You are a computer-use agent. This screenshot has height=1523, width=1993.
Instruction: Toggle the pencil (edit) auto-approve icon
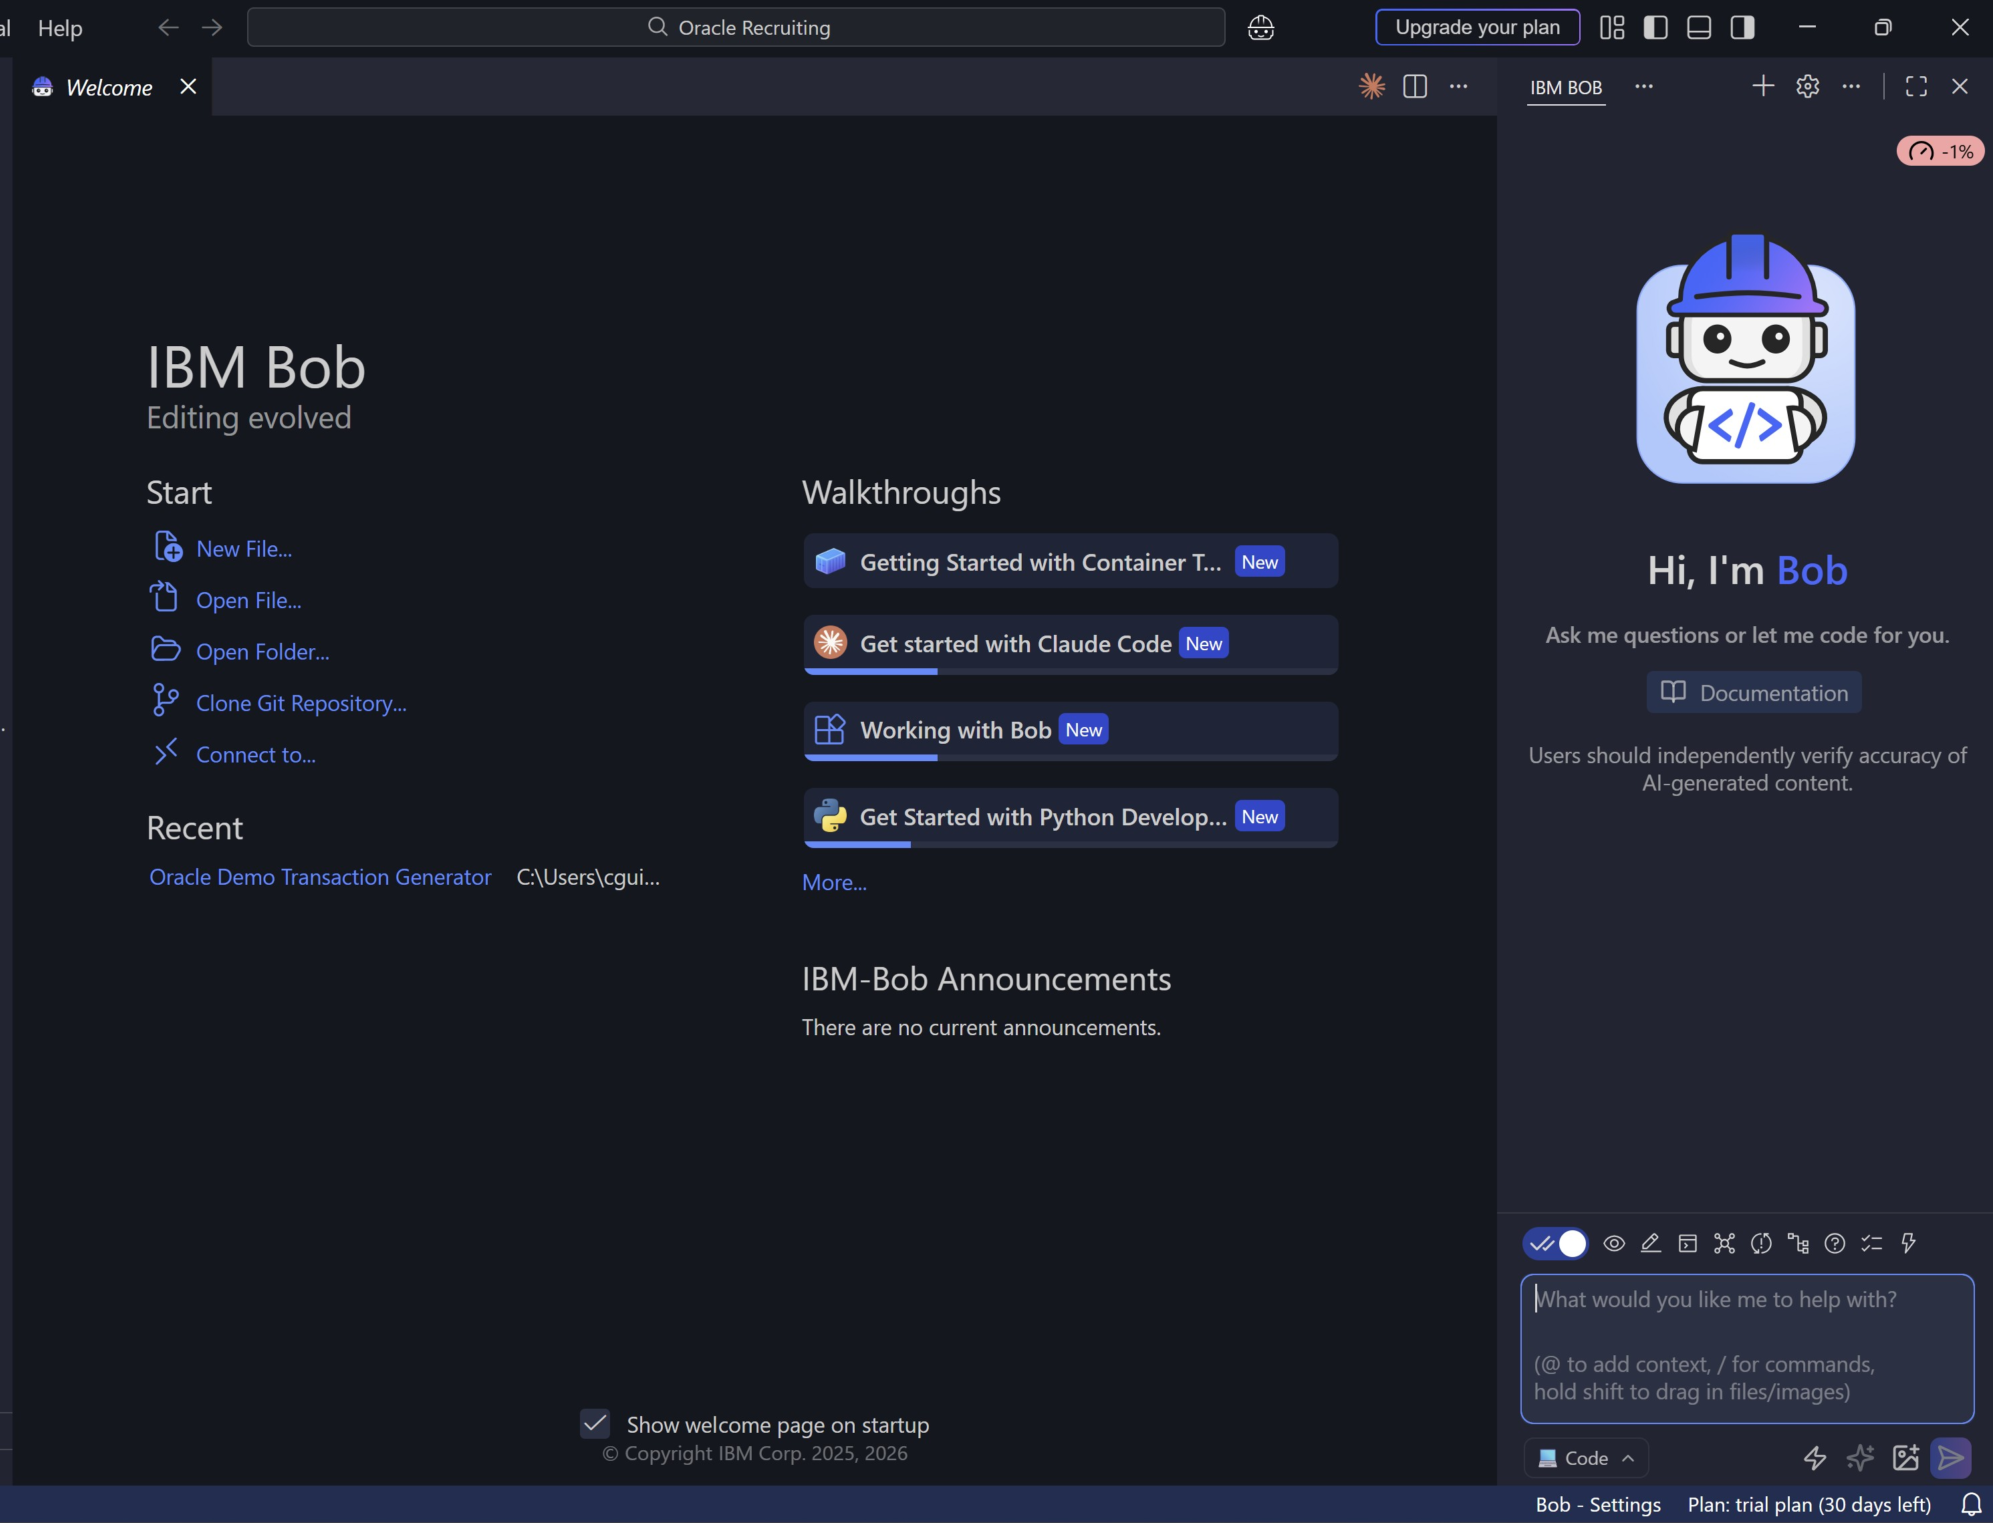point(1651,1243)
